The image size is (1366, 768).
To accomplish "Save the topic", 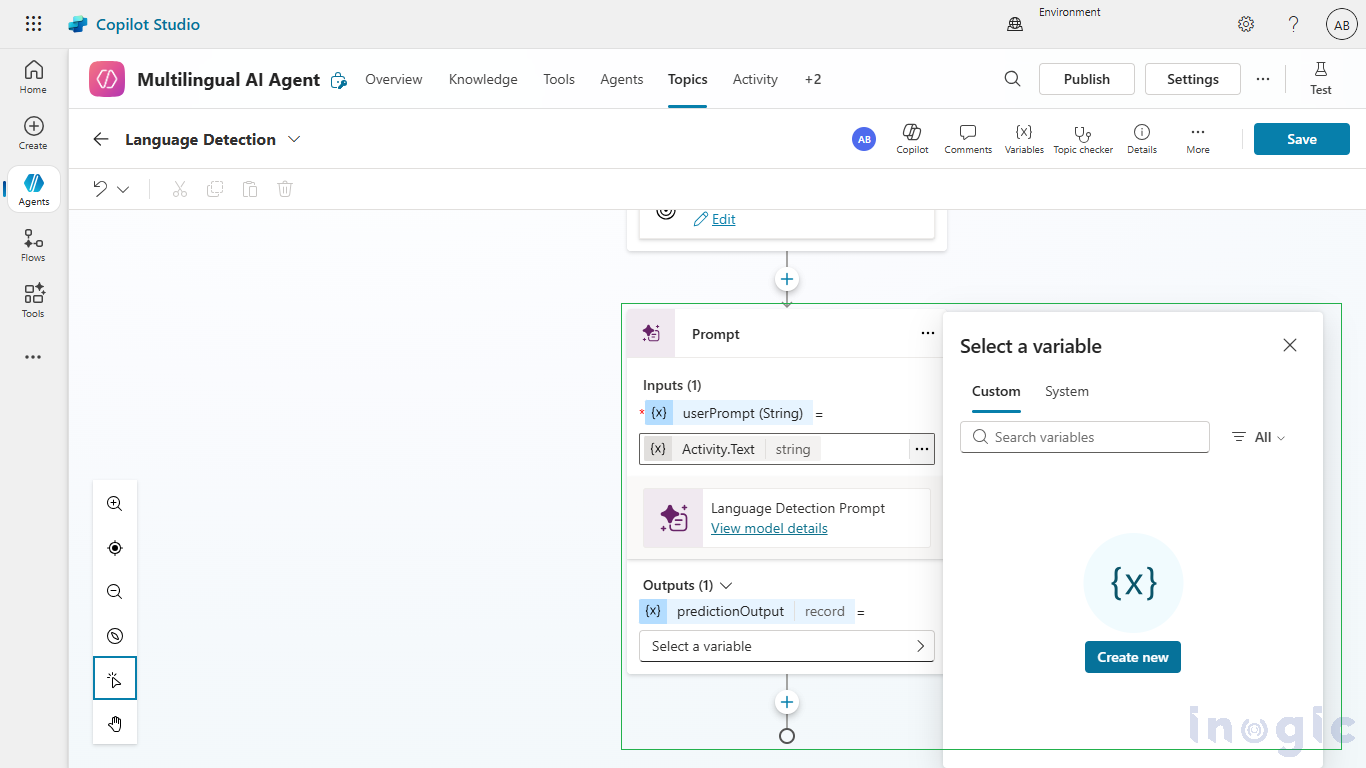I will pyautogui.click(x=1301, y=139).
